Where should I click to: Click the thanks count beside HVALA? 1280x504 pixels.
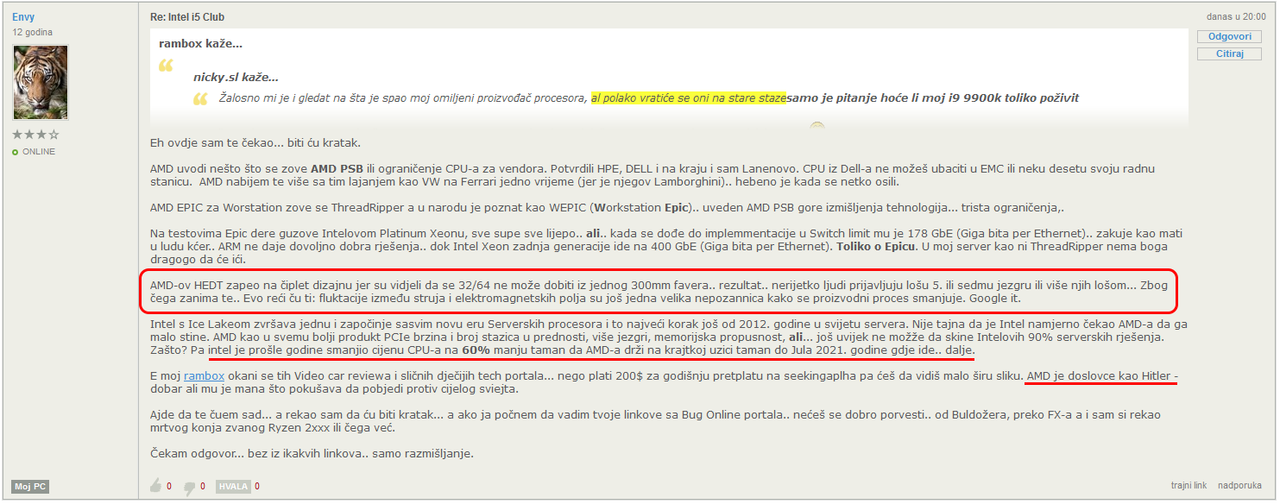tap(257, 487)
